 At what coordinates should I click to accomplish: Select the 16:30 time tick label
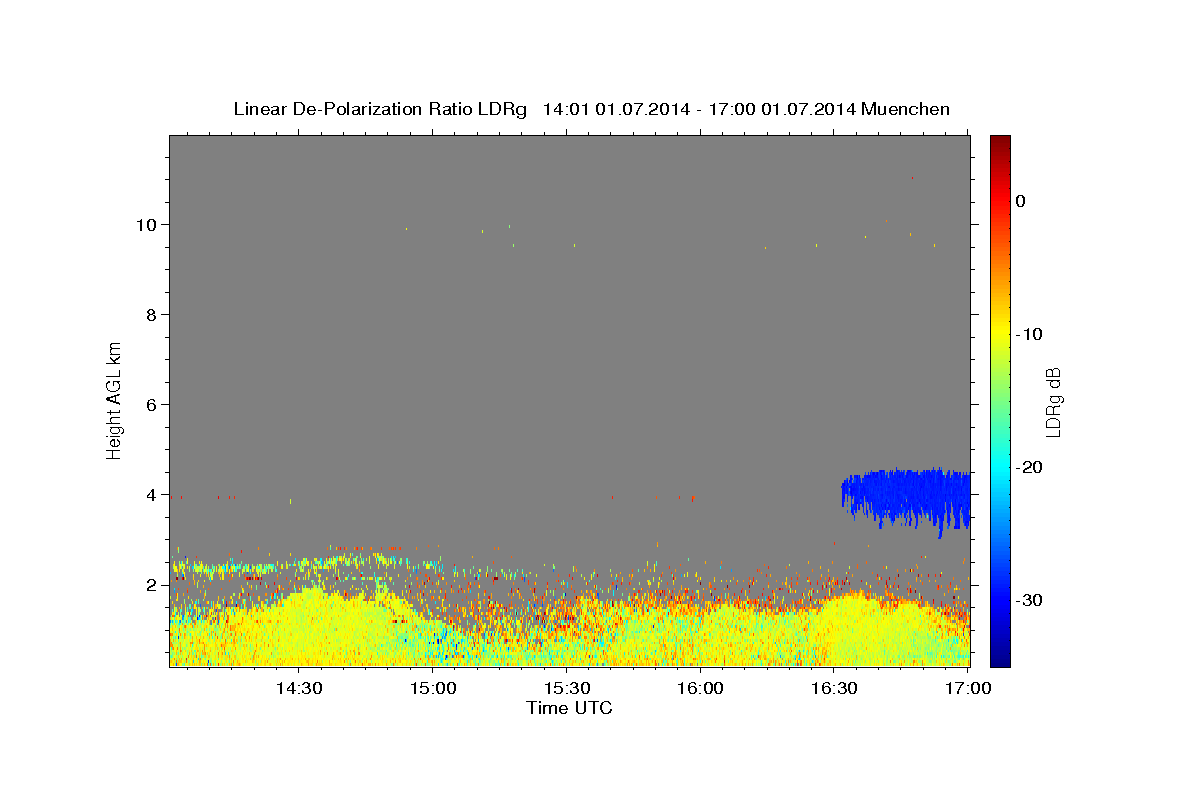coord(835,689)
